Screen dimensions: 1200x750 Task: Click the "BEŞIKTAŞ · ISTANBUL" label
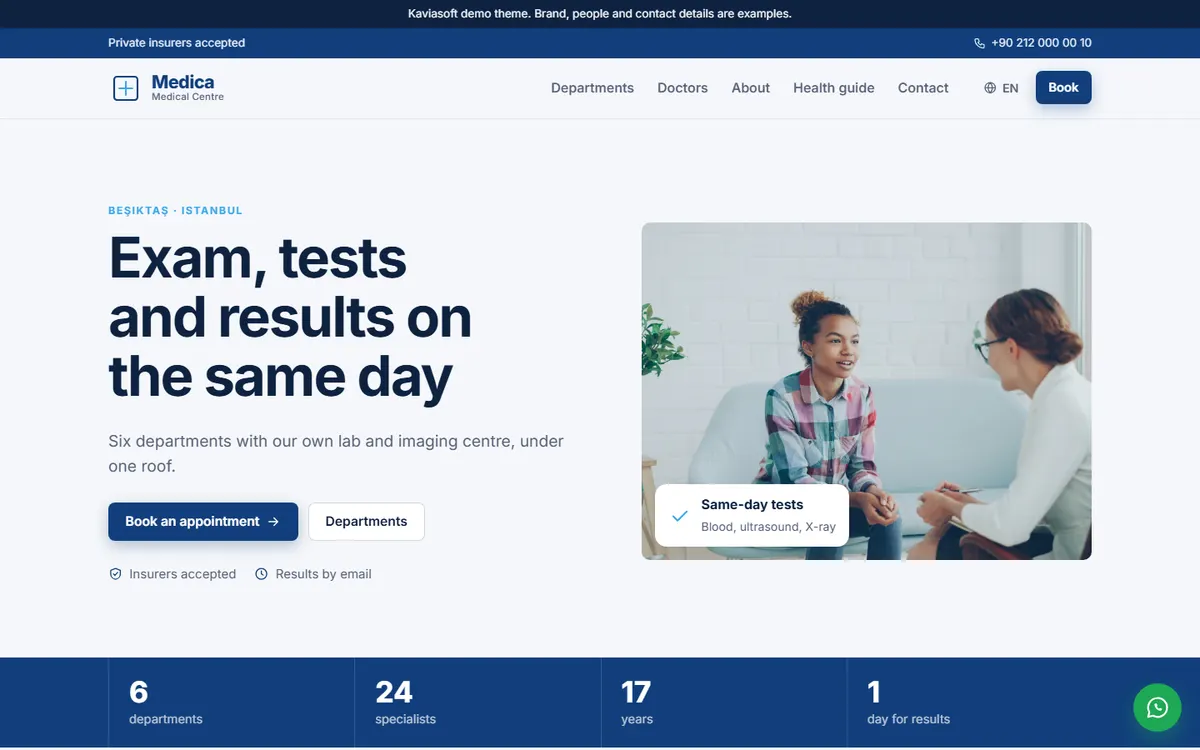[x=175, y=211]
